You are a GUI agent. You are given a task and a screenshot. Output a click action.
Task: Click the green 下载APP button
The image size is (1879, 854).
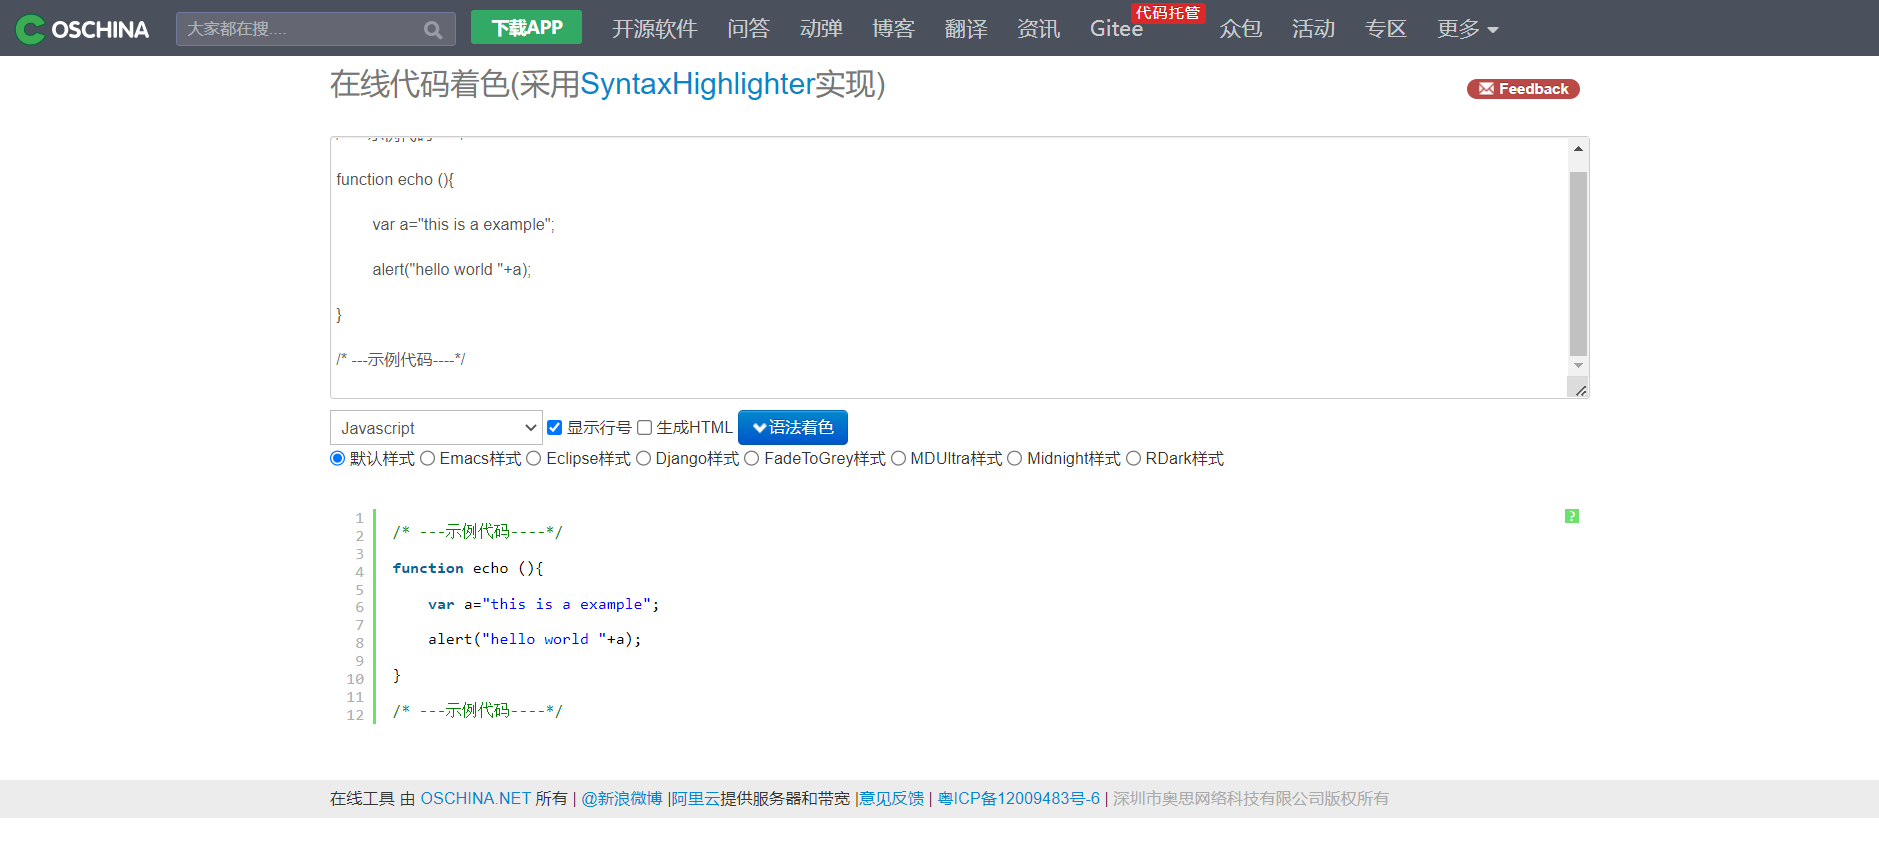[x=526, y=28]
